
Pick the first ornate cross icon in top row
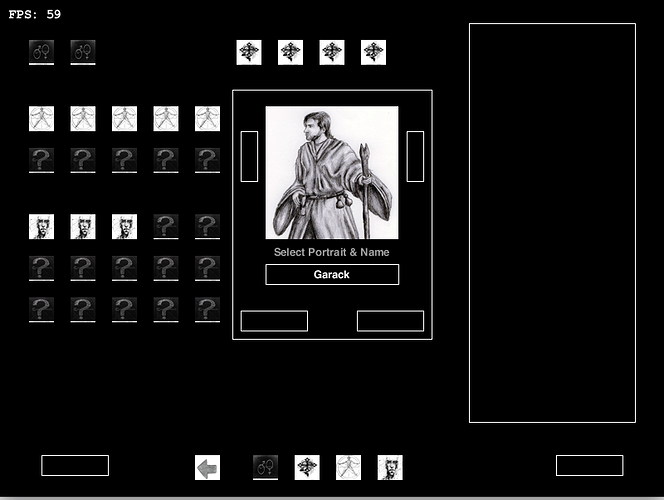click(x=249, y=52)
